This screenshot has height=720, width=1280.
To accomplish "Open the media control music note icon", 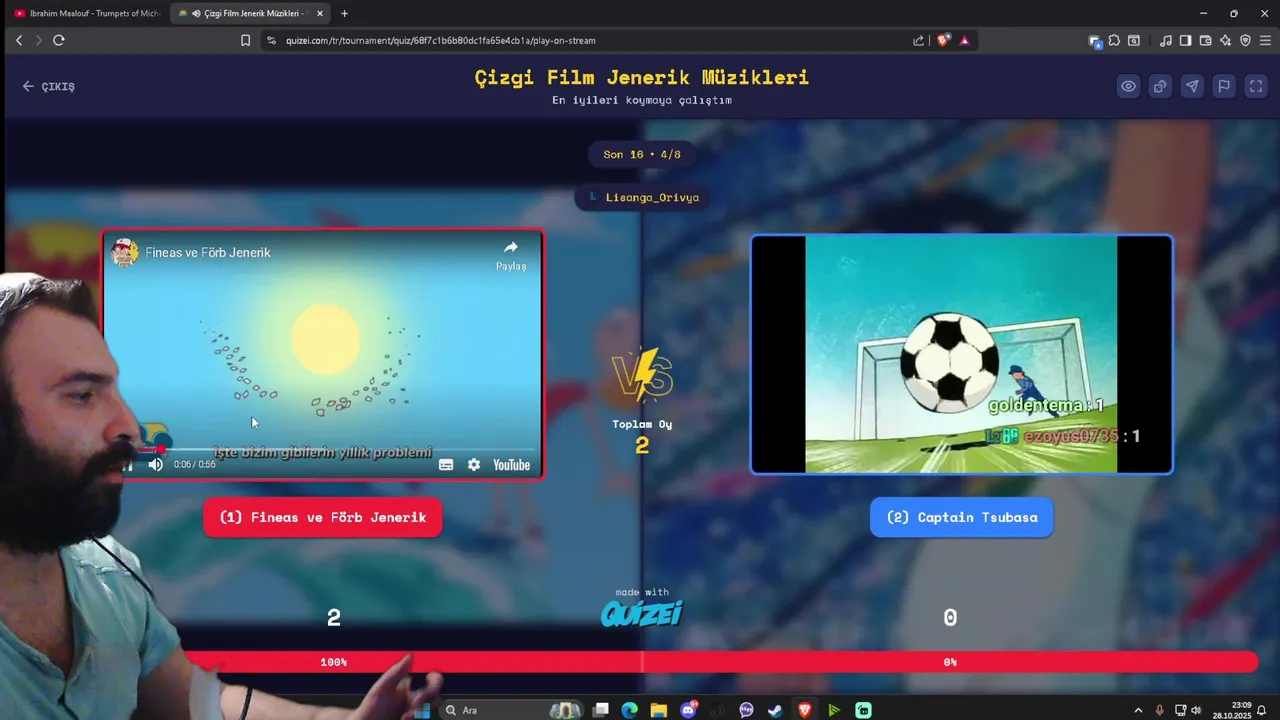I will 1166,40.
